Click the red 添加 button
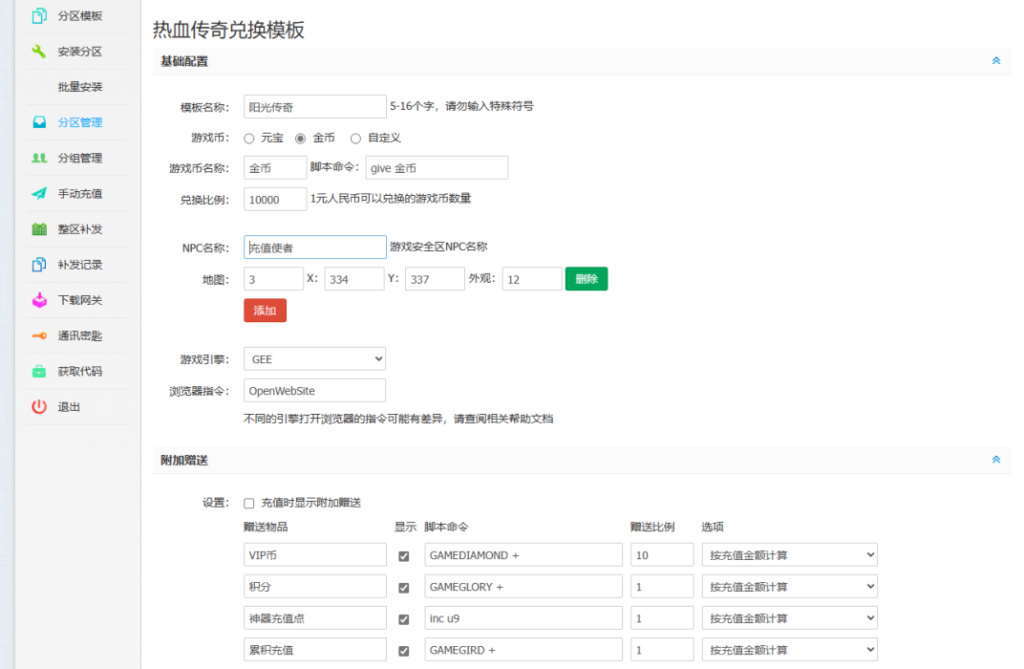Screen dimensions: 1024x669 point(265,311)
